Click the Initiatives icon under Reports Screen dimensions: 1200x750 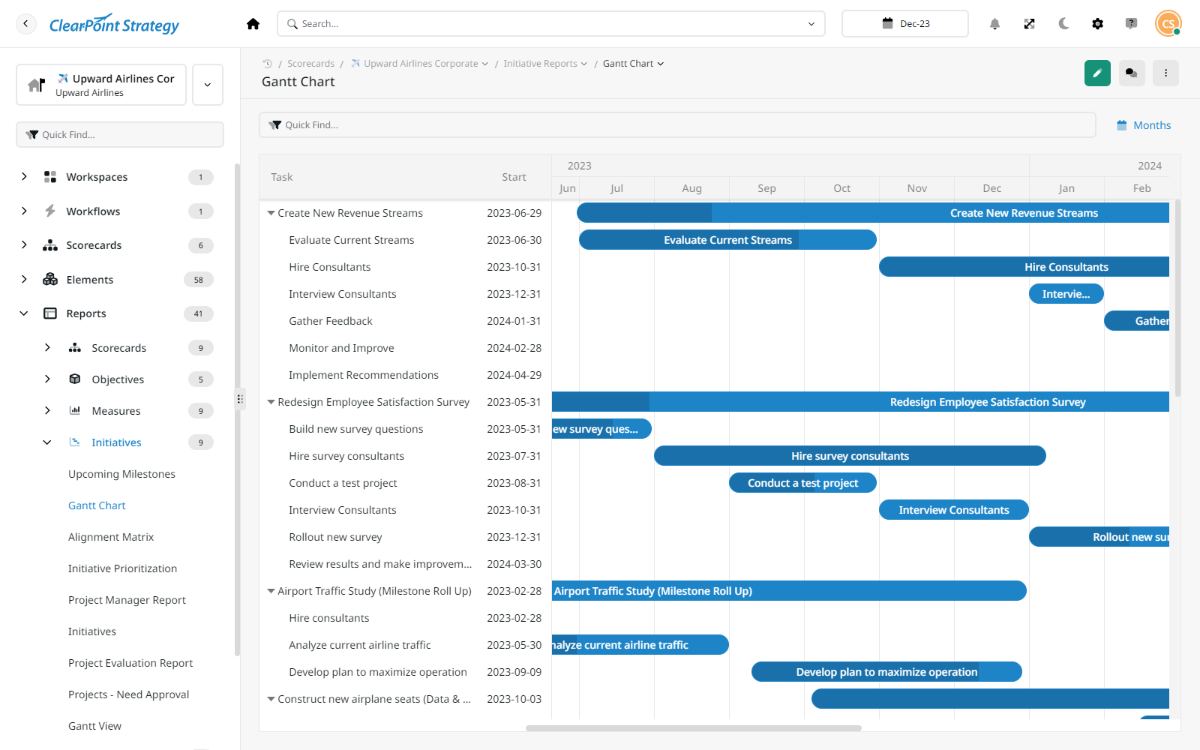(x=74, y=442)
